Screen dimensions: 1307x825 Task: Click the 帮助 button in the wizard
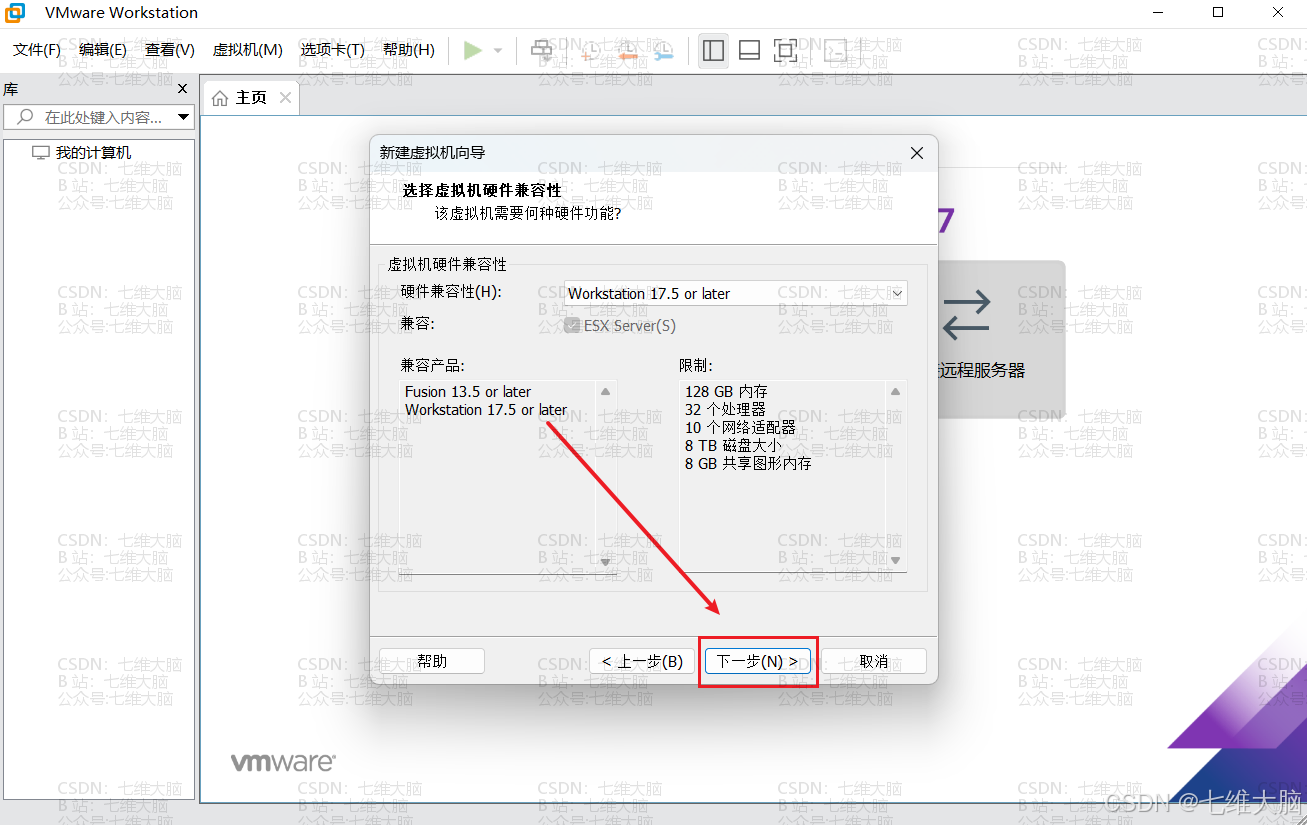(432, 661)
